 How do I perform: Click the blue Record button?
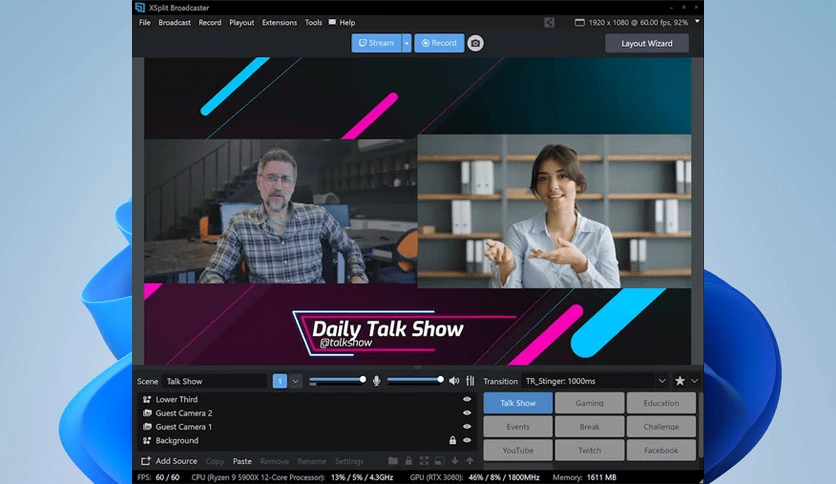[x=439, y=43]
